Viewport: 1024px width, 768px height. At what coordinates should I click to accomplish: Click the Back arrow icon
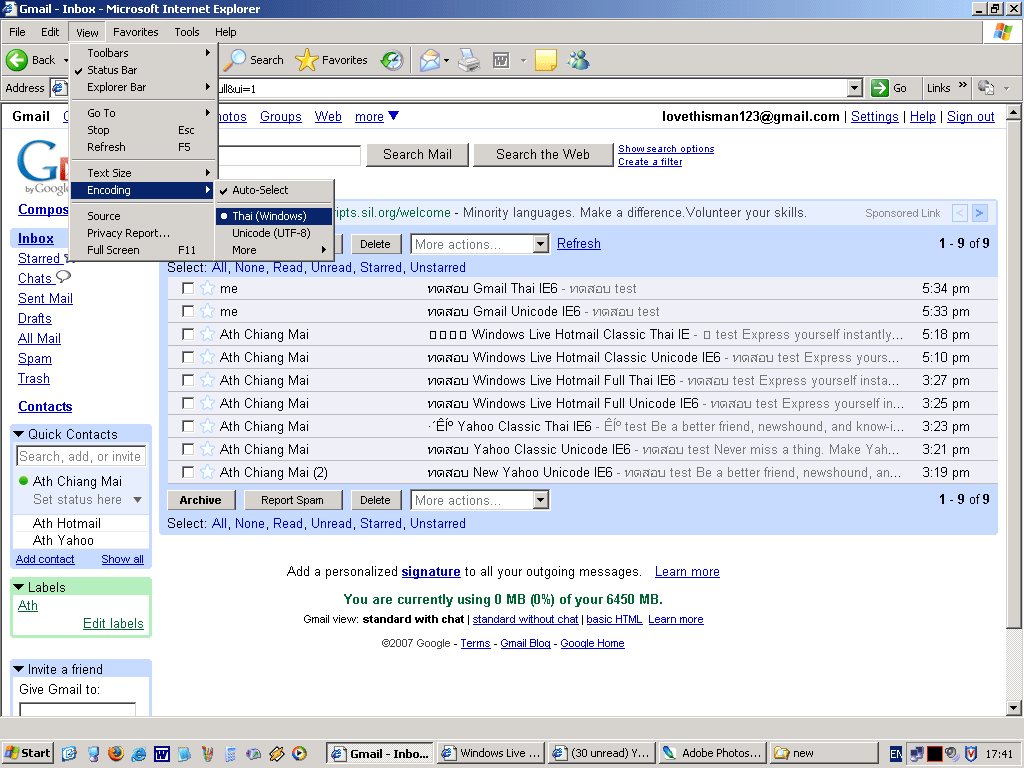17,60
